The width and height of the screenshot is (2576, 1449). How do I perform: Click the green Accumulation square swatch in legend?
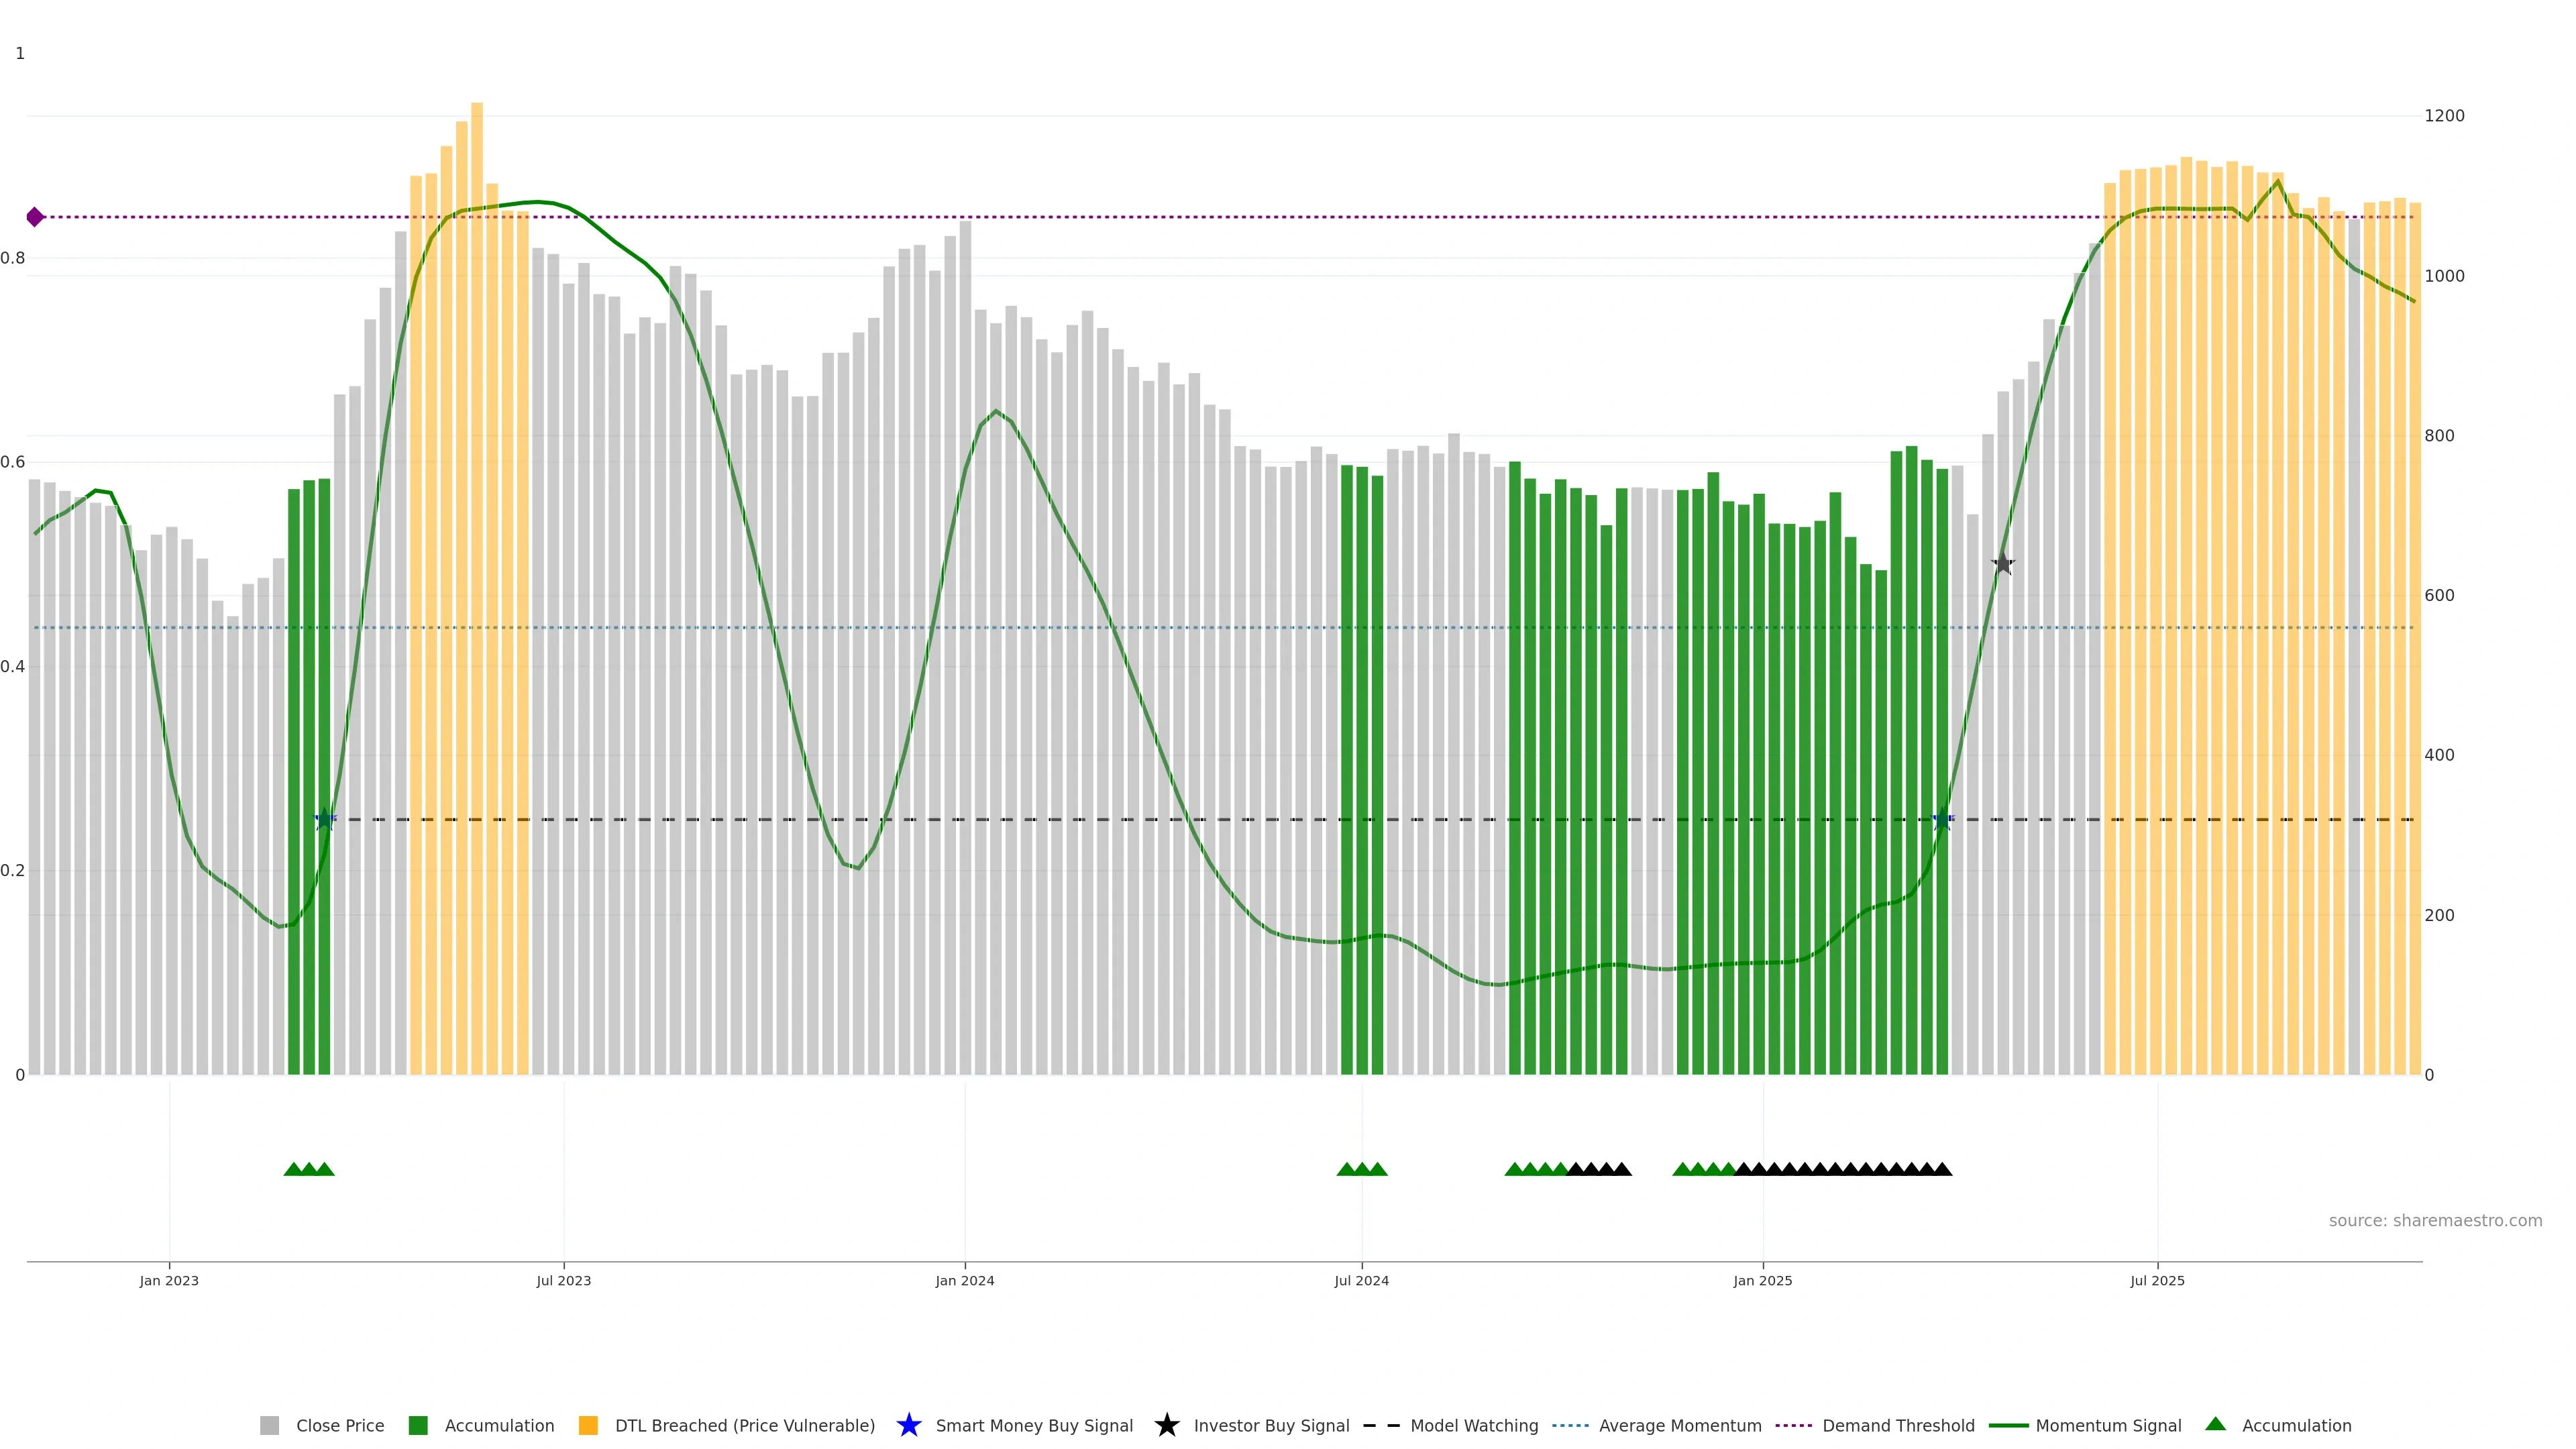coord(418,1425)
